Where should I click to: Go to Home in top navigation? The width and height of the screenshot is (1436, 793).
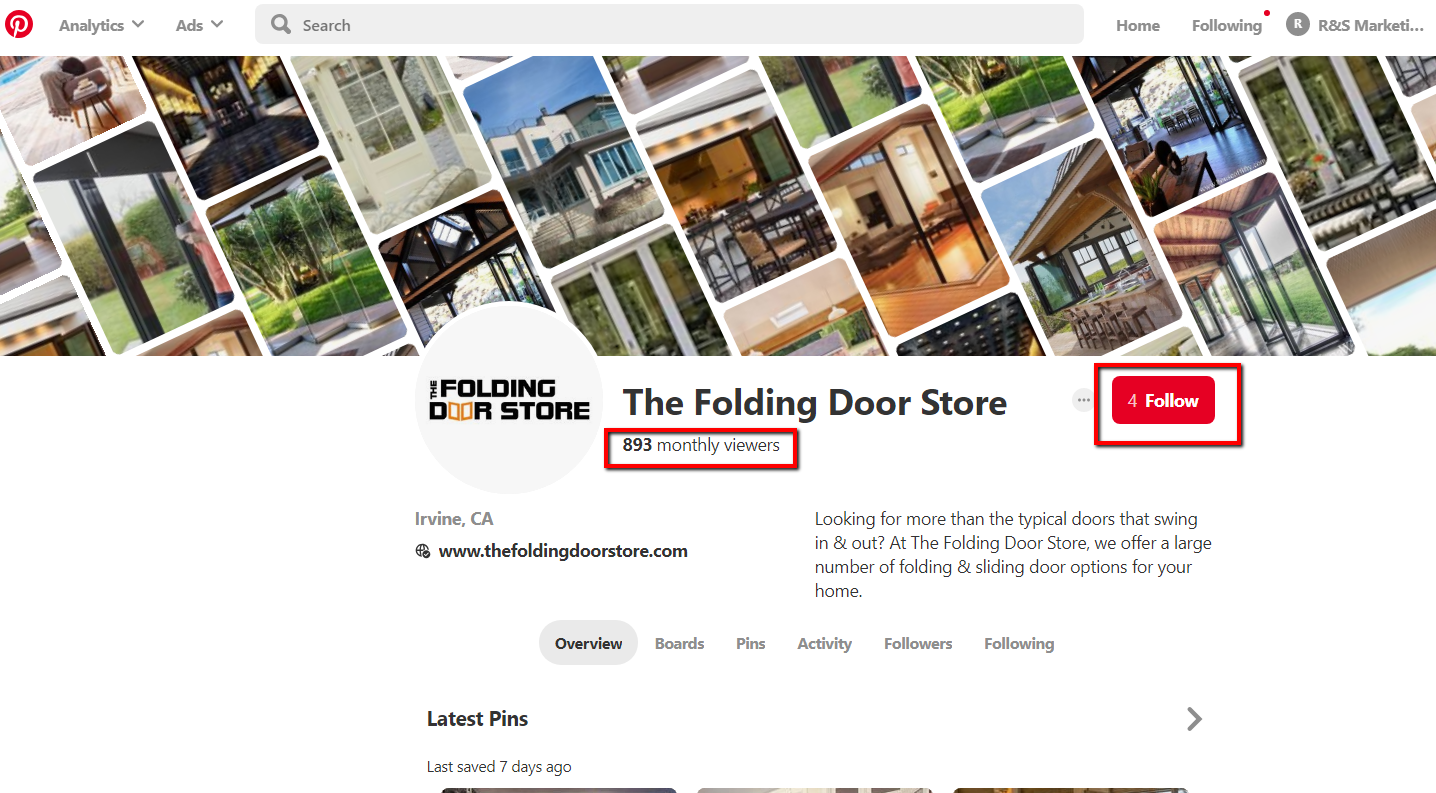[x=1138, y=25]
